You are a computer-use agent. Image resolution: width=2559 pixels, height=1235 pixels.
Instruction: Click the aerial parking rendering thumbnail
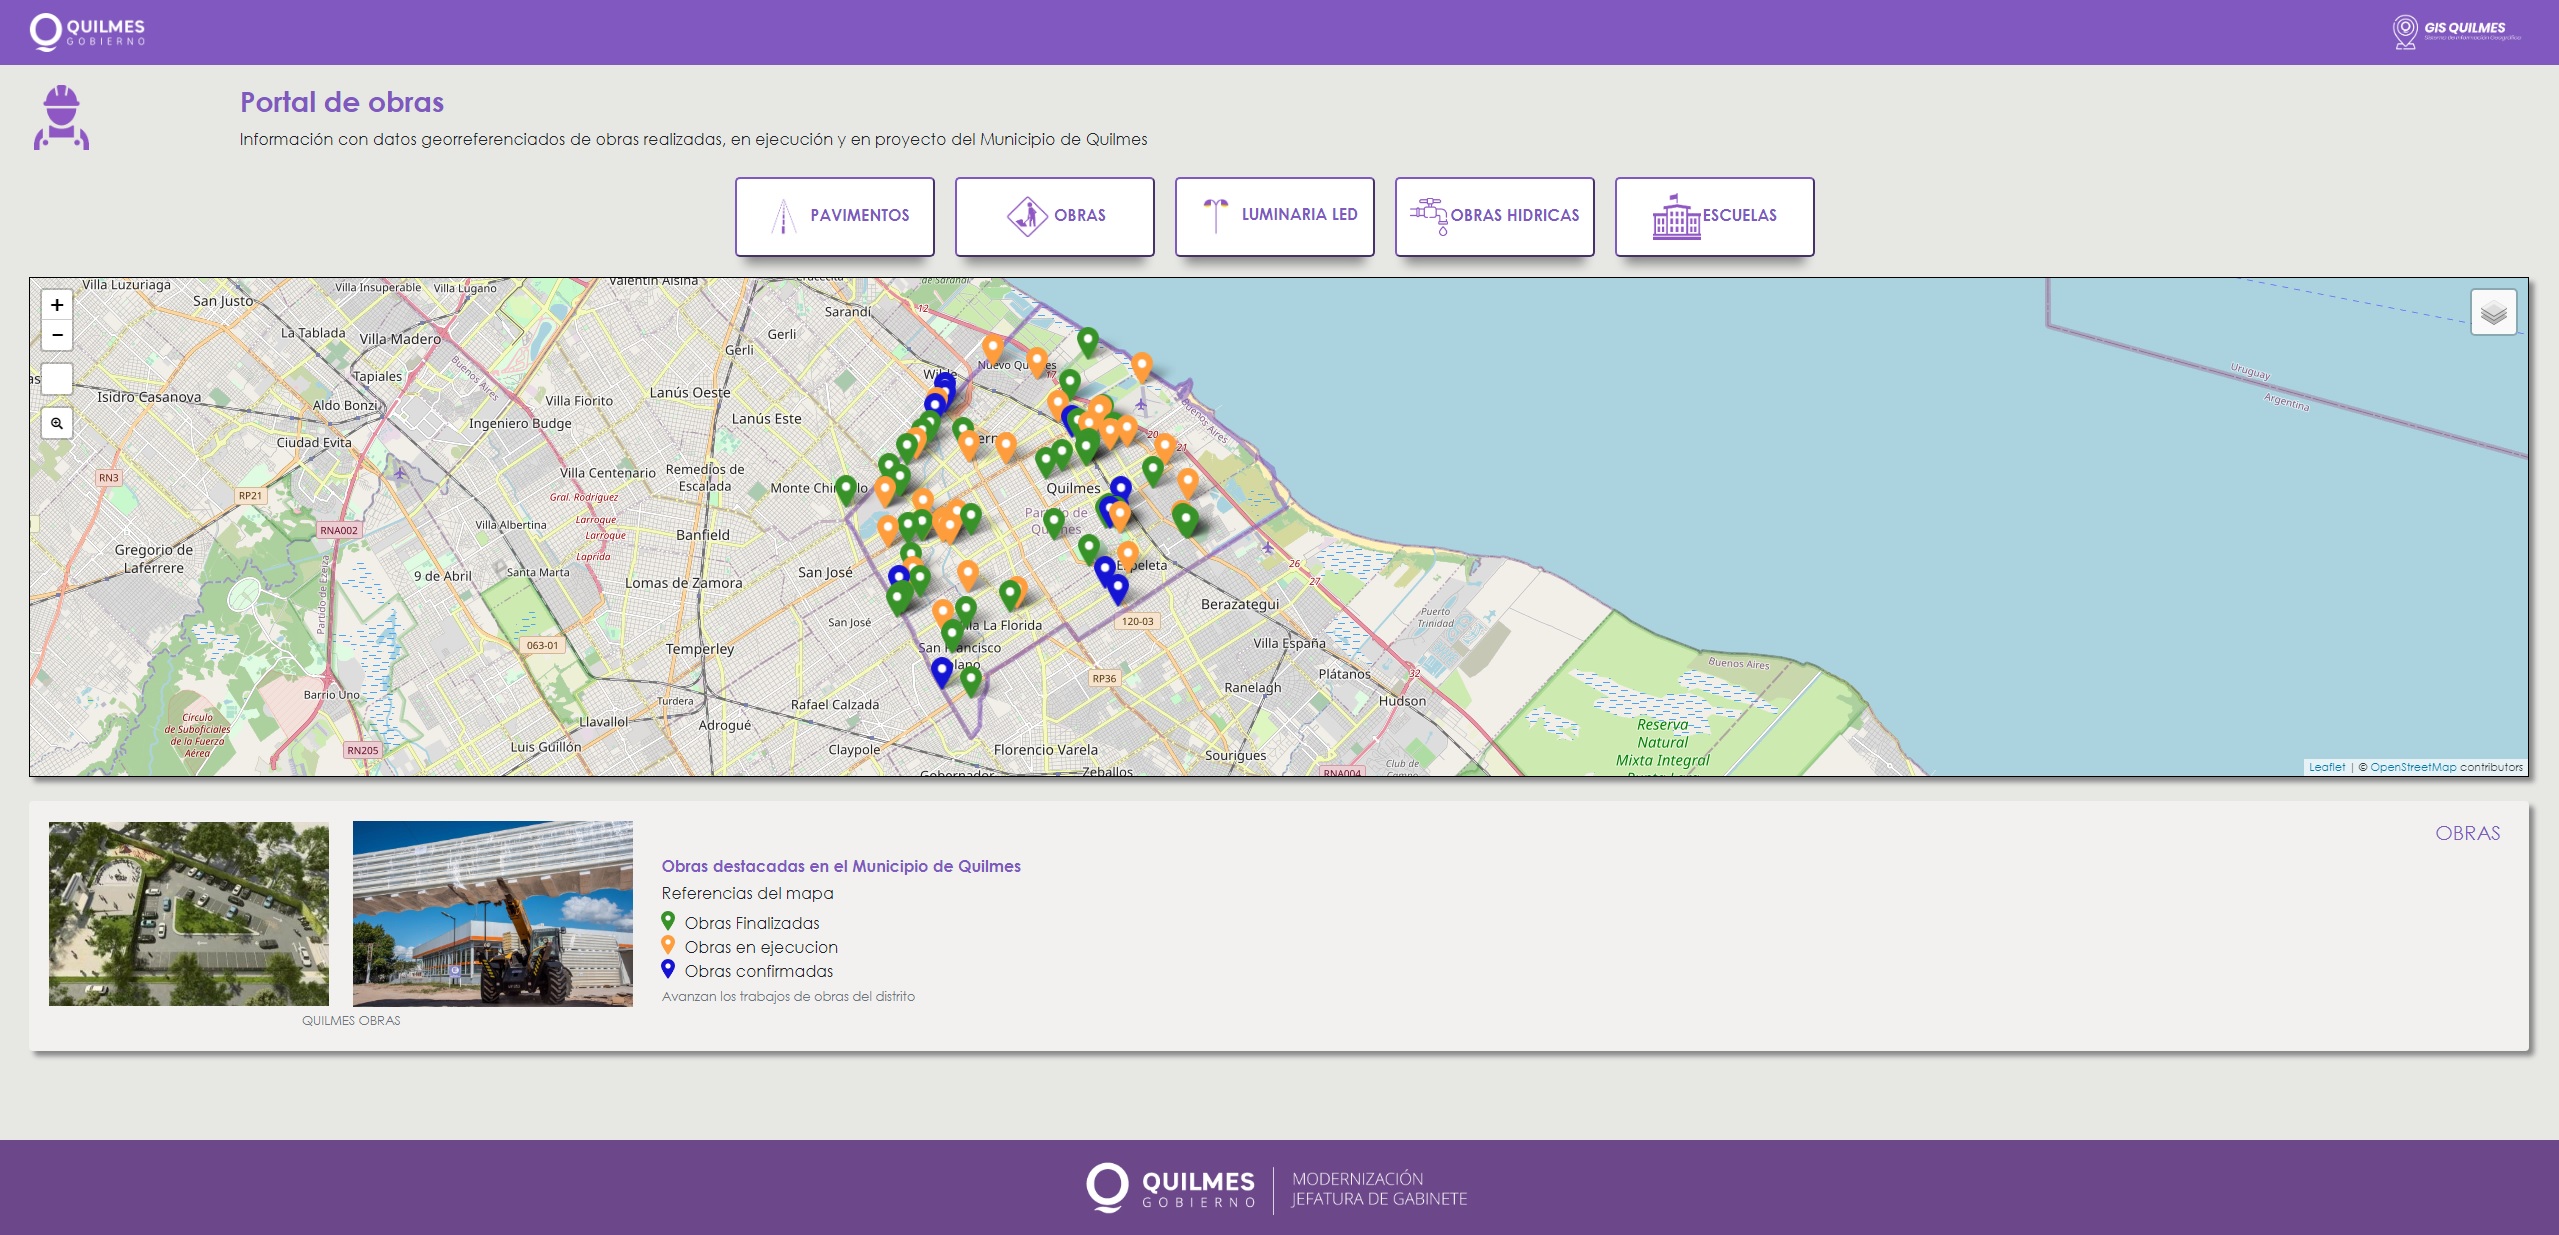coord(189,913)
